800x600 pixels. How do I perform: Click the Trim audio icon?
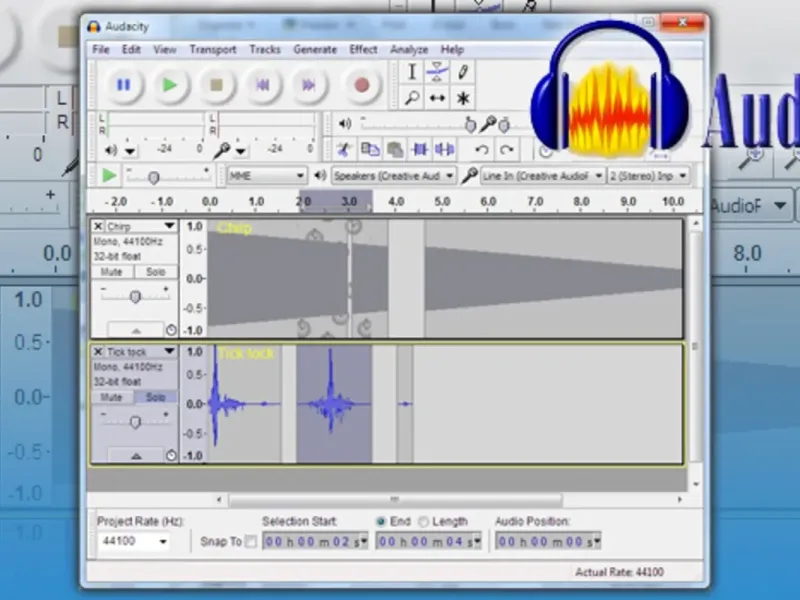click(x=420, y=149)
